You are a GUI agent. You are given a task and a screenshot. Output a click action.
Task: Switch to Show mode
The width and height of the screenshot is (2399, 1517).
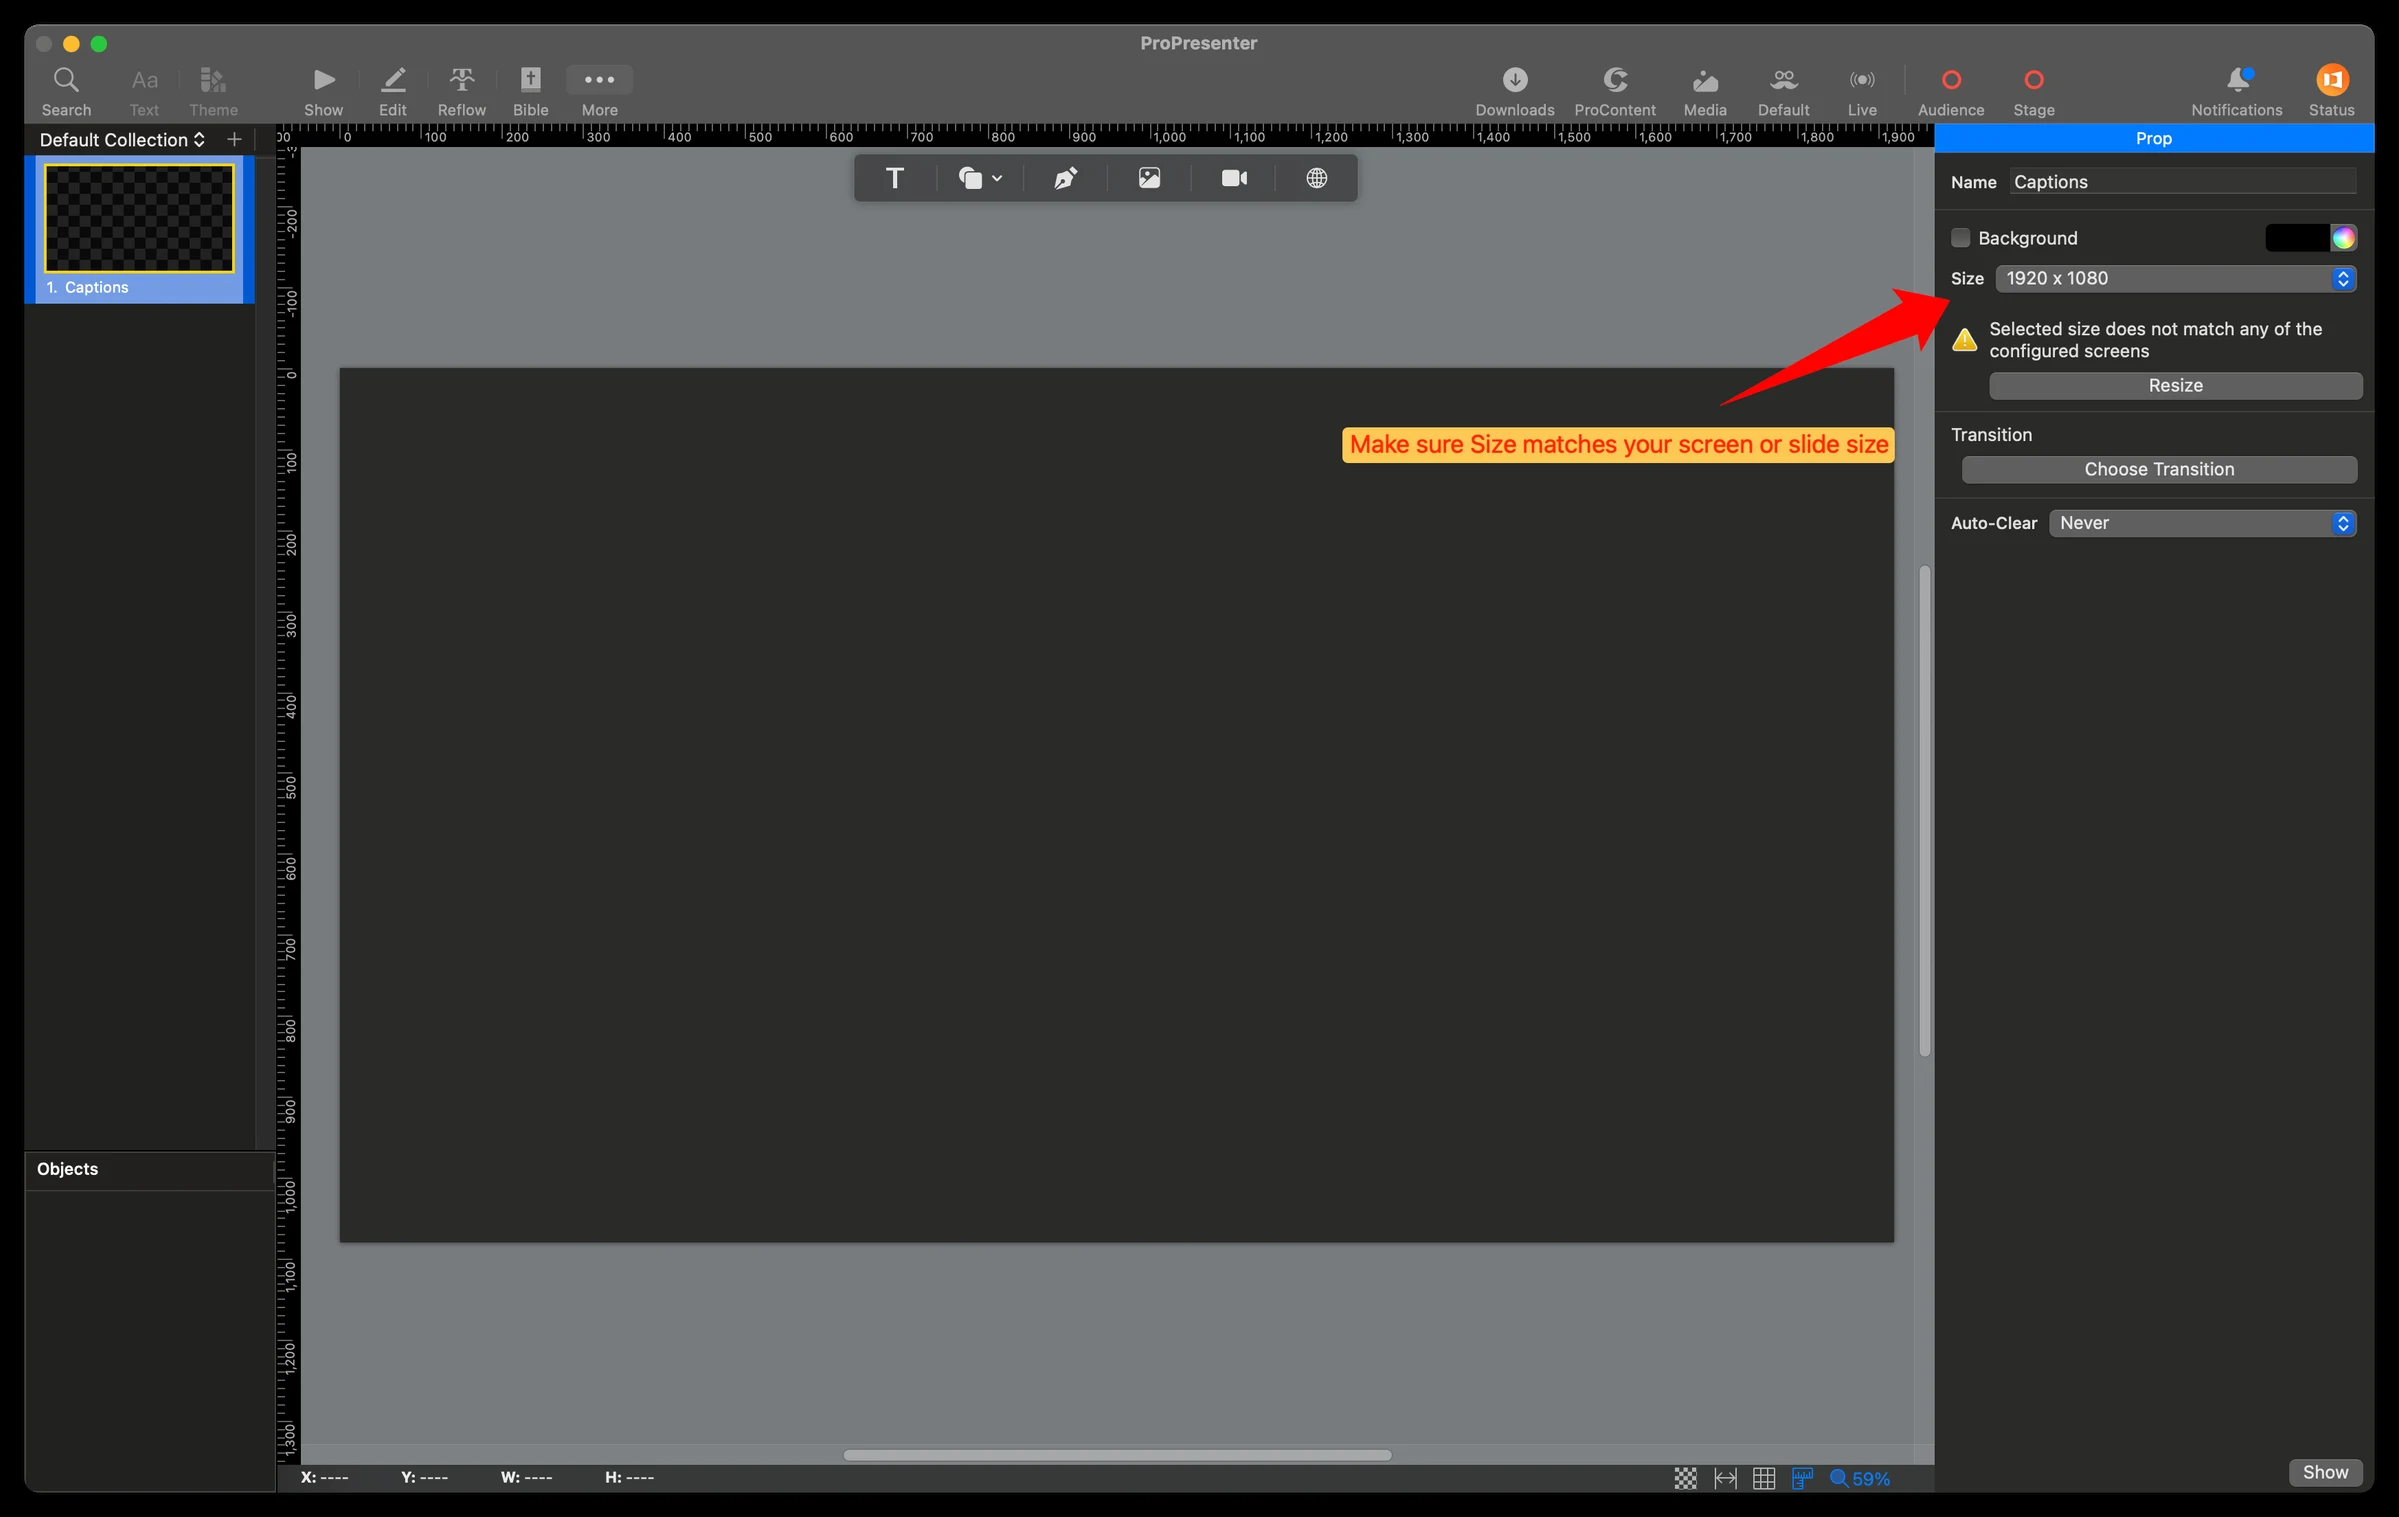coord(323,90)
